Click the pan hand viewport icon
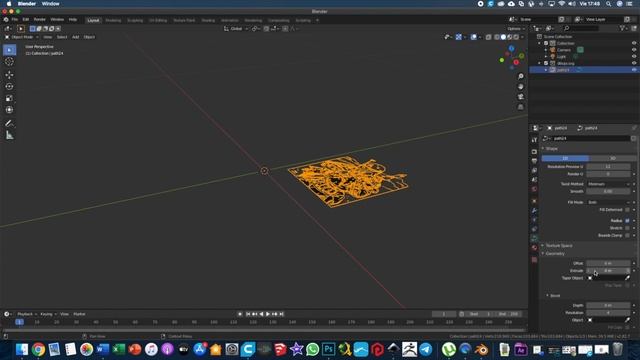The image size is (640, 360). coord(520,87)
